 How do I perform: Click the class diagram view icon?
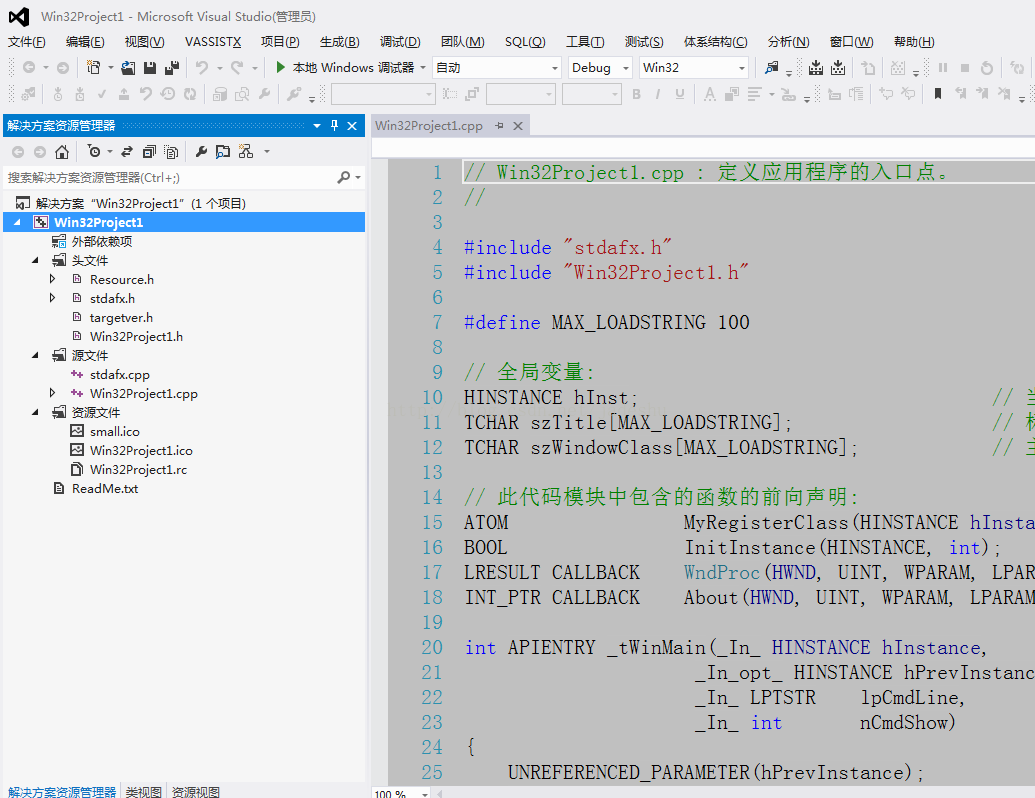click(x=246, y=152)
